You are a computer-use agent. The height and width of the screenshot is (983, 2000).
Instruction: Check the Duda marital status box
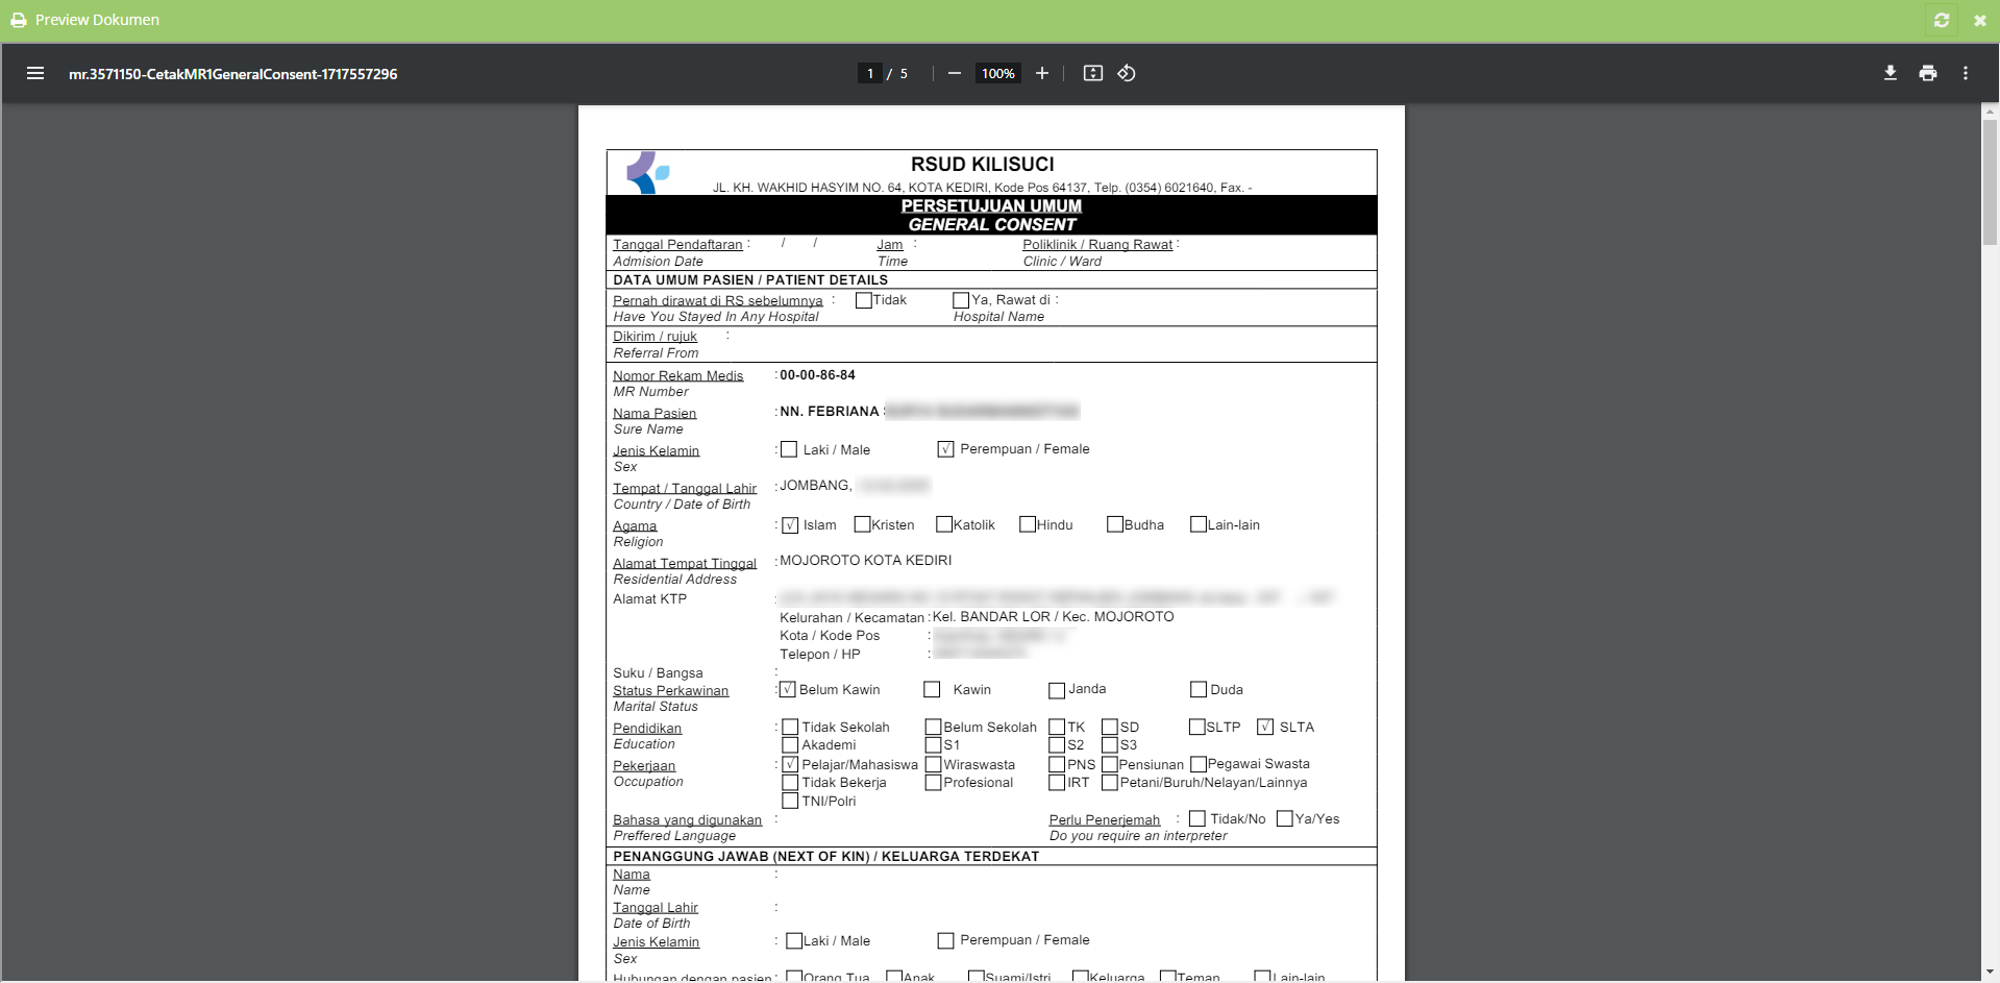pos(1198,690)
